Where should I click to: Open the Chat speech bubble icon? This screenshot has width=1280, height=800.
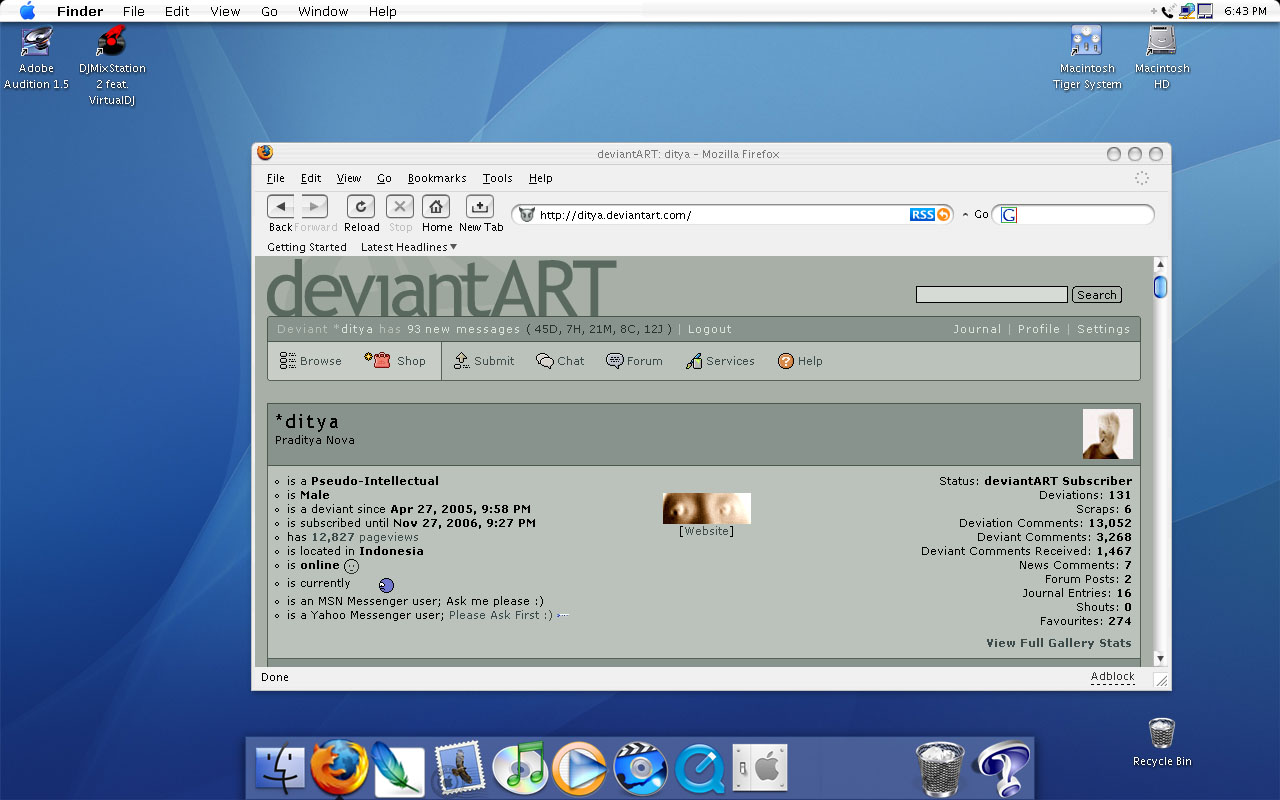coord(545,361)
